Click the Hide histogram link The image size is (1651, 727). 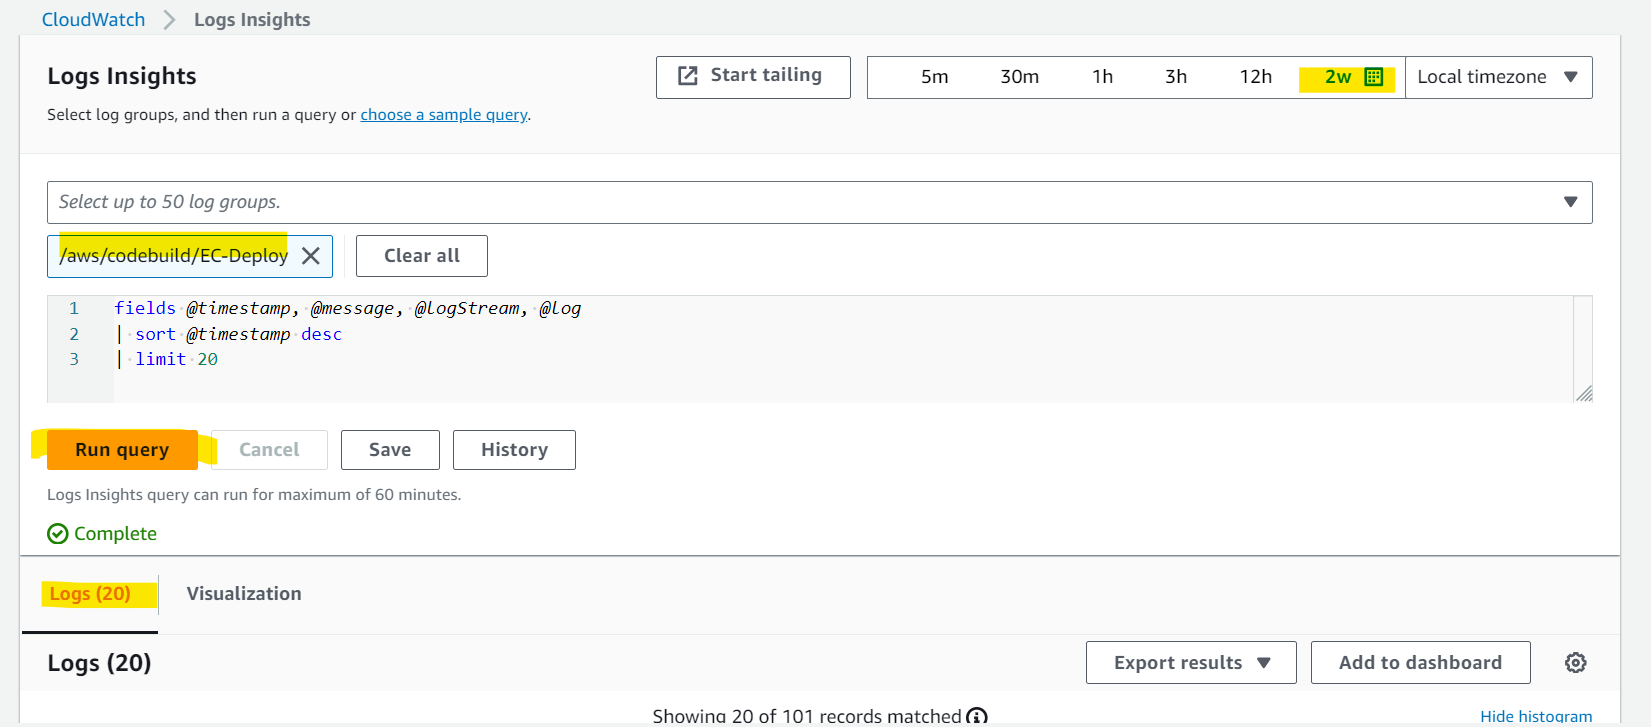tap(1536, 716)
